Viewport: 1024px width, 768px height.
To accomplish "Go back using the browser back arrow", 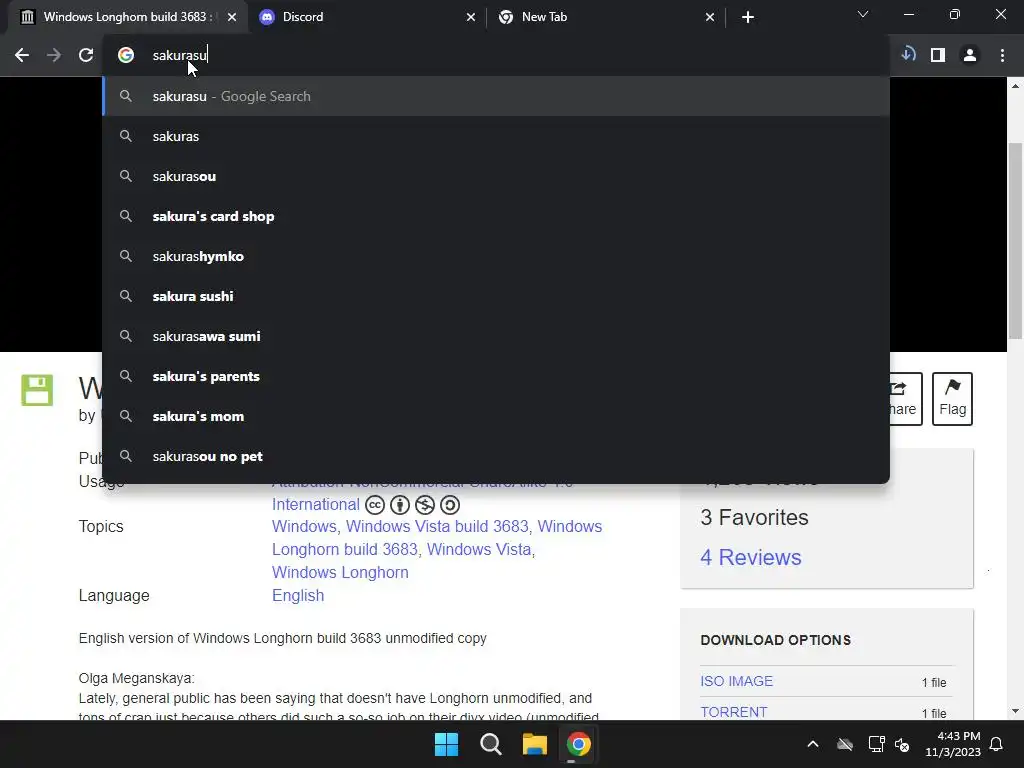I will pos(22,56).
